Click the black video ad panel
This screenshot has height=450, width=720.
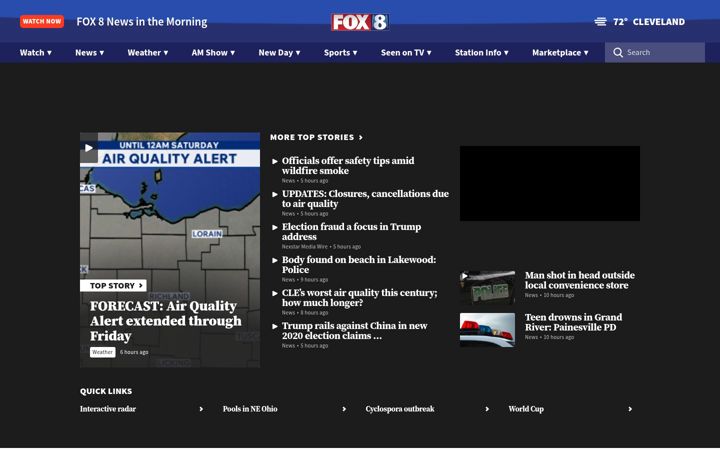[550, 183]
